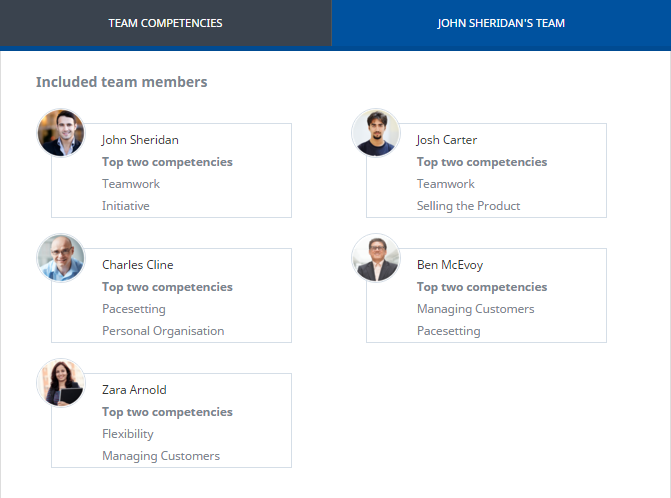
Task: Select Managing Customers under Ben McEvoy
Action: pos(475,309)
